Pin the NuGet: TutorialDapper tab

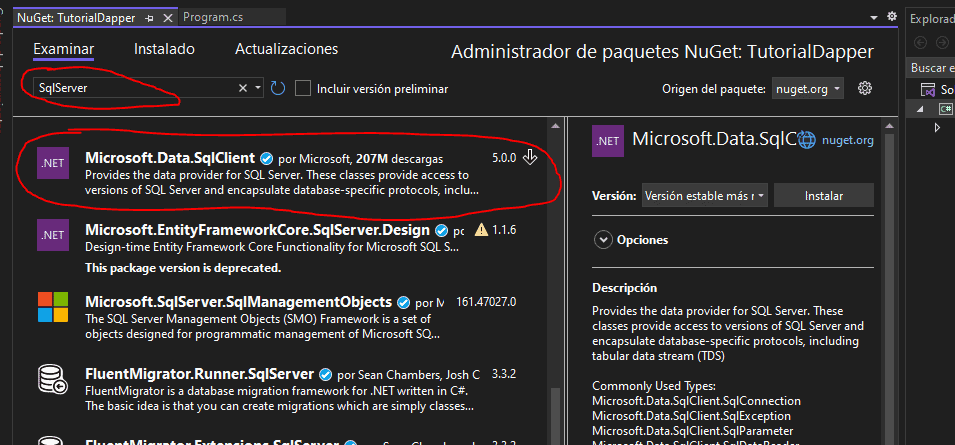tap(149, 18)
